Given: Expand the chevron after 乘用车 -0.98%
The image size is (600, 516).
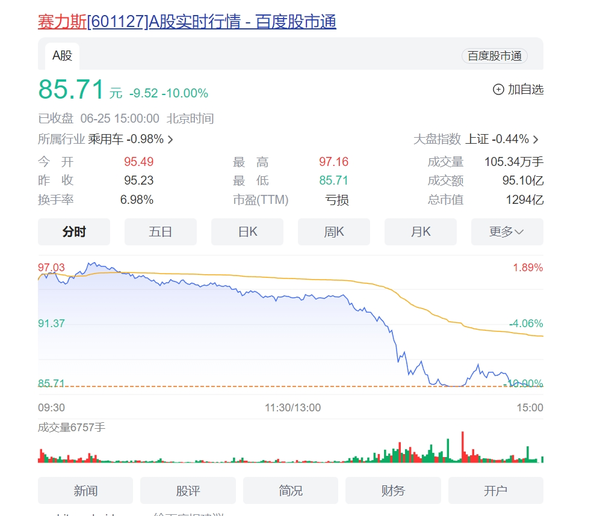Looking at the screenshot, I should tap(170, 139).
